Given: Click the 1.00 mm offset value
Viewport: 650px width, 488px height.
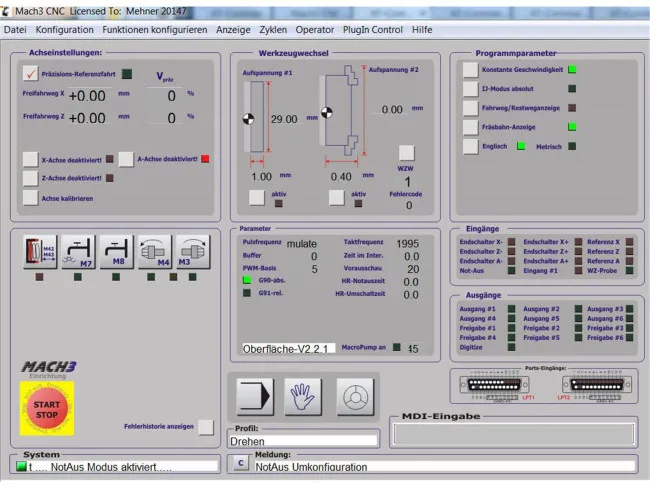Looking at the screenshot, I should click(x=261, y=177).
